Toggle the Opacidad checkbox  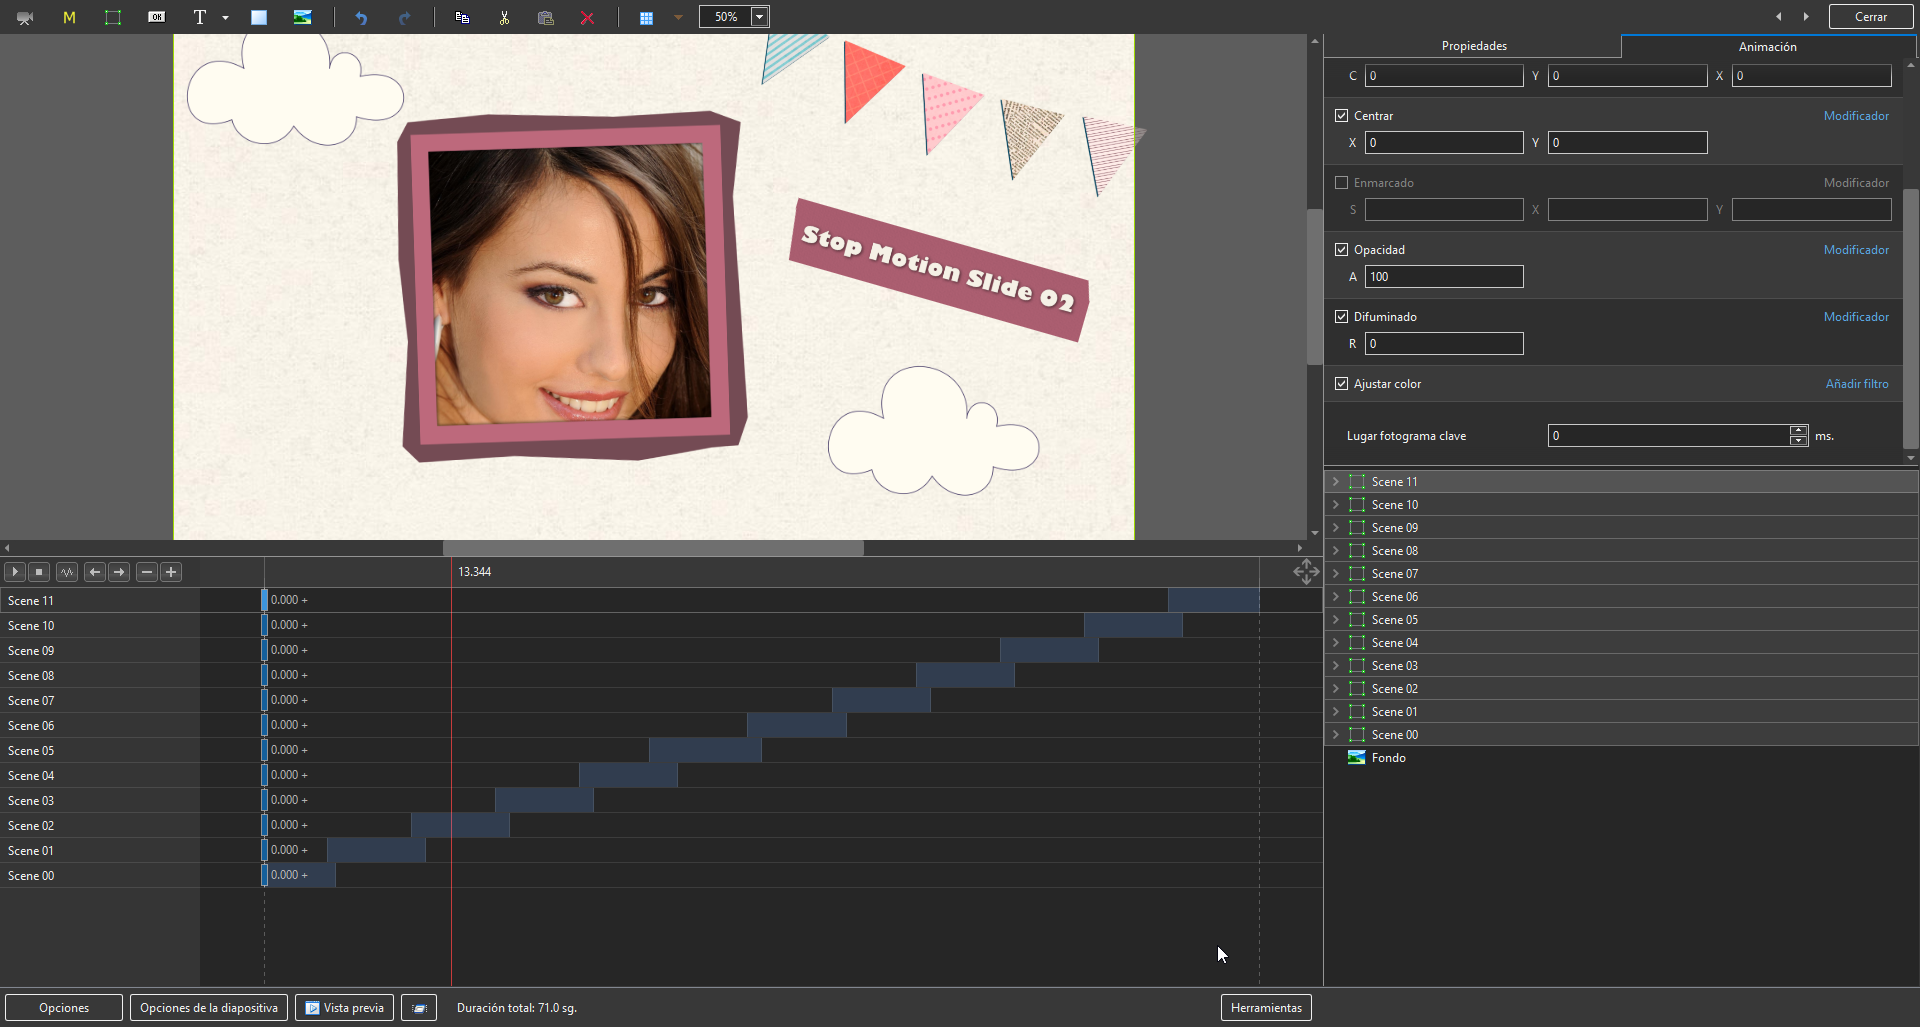coord(1341,250)
